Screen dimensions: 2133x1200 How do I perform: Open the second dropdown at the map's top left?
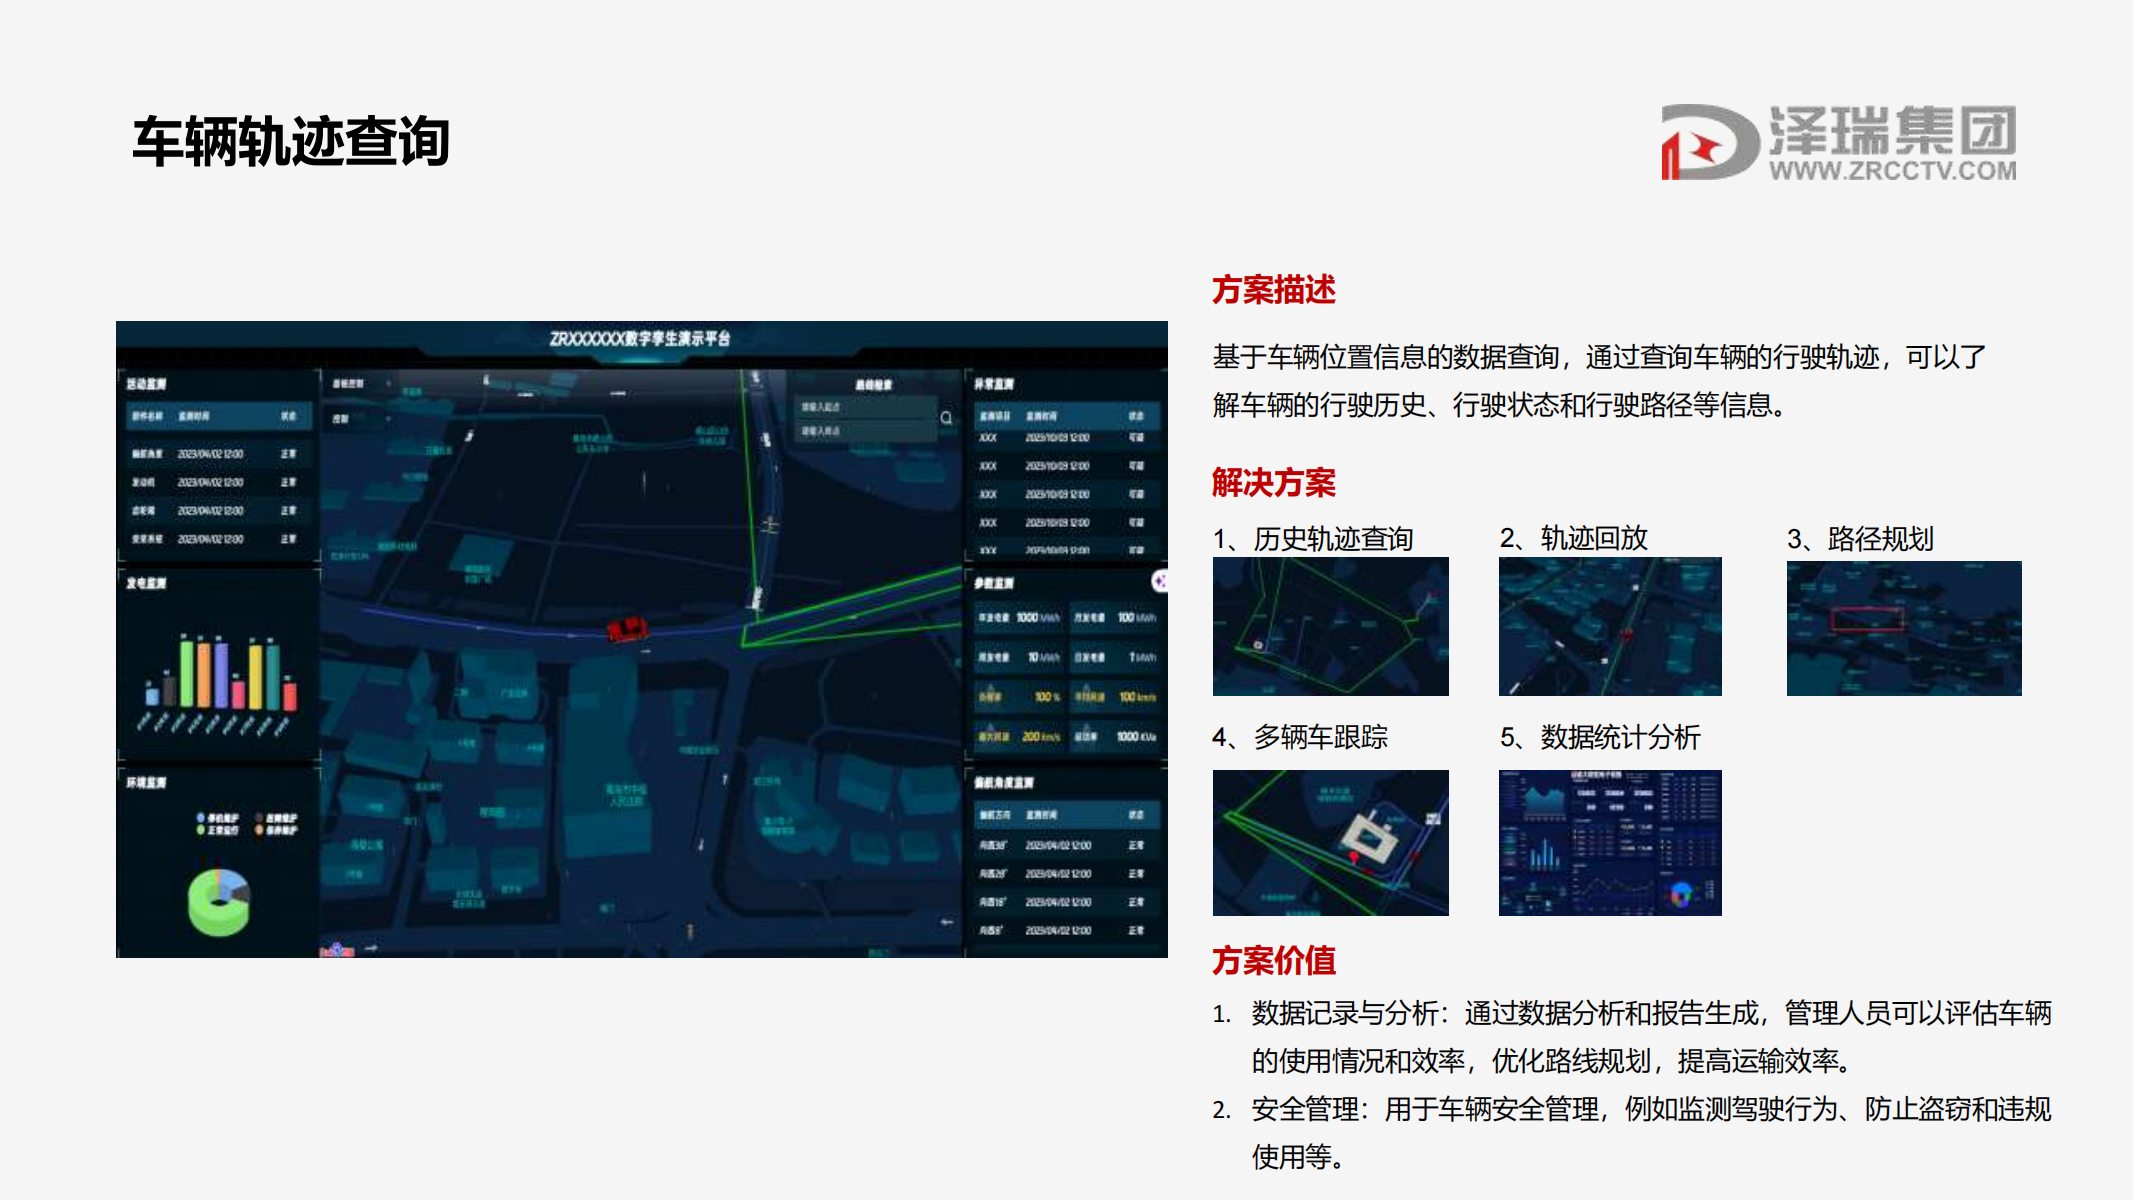pyautogui.click(x=360, y=419)
